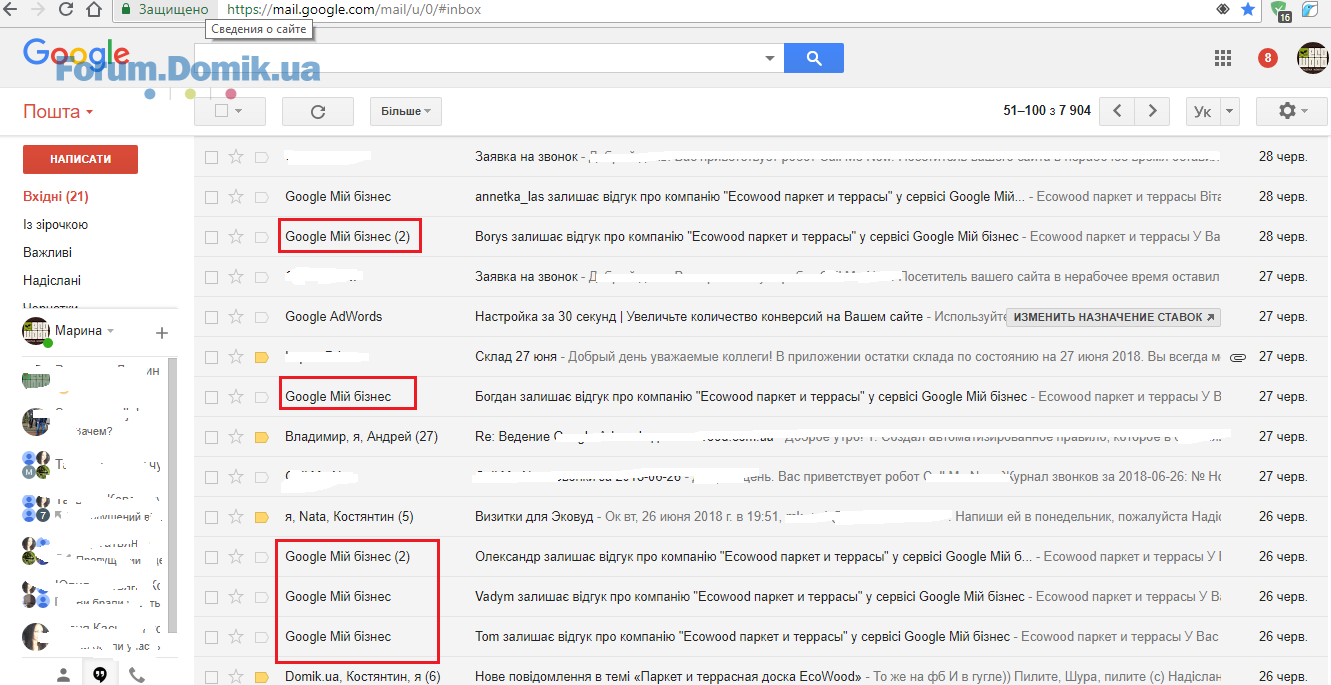Open Нове повідомлення в темі email
This screenshot has width=1331, height=685.
(x=666, y=677)
